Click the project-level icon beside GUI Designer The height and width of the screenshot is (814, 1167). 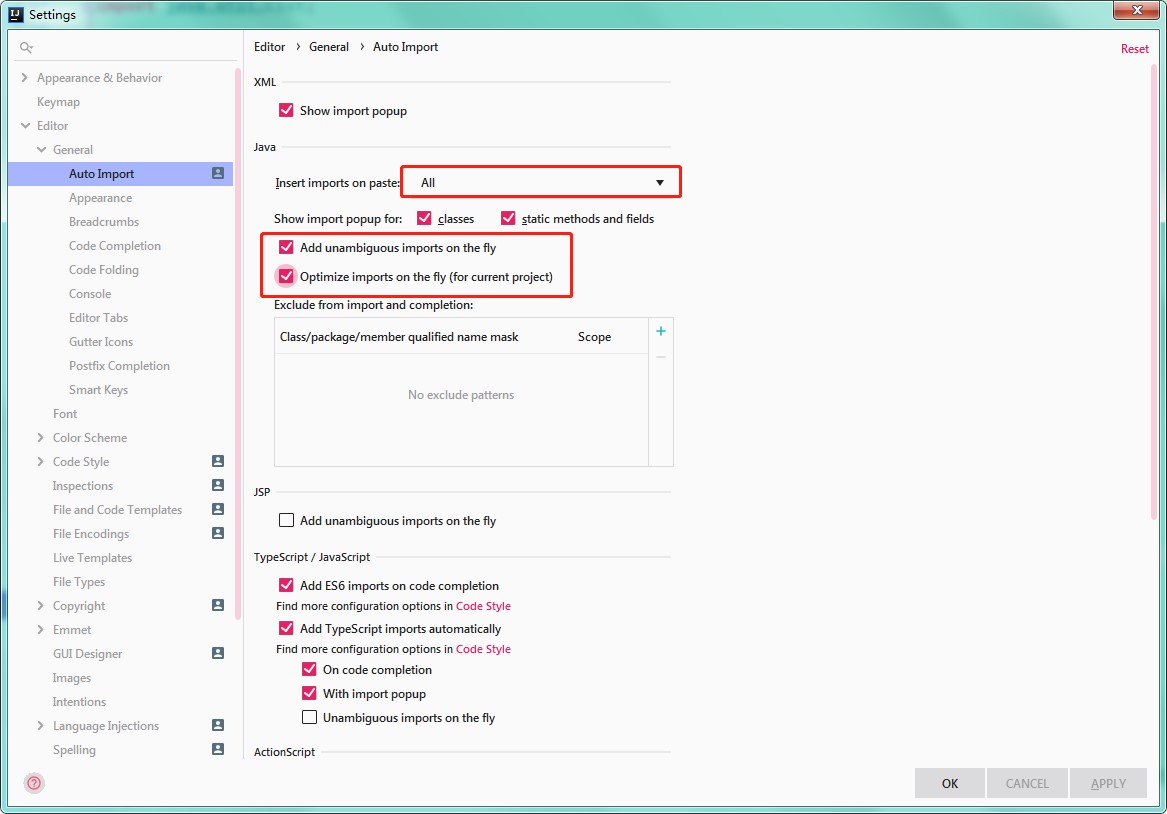click(218, 653)
